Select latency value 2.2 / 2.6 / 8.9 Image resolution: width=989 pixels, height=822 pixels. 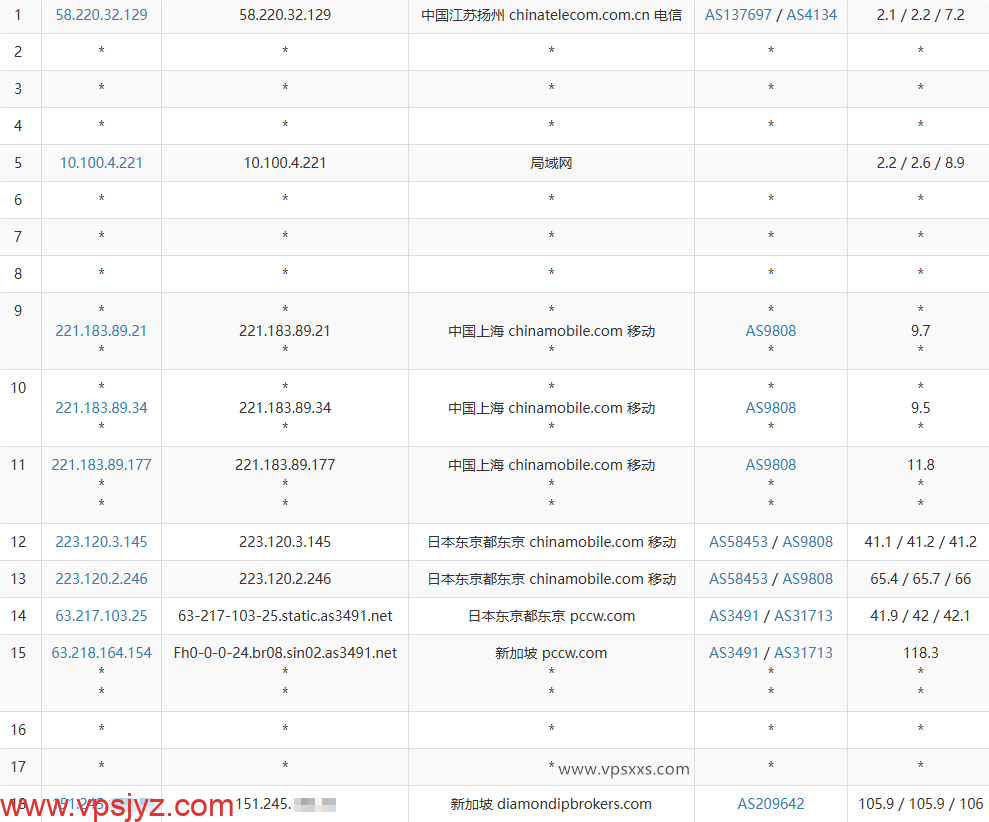[920, 163]
